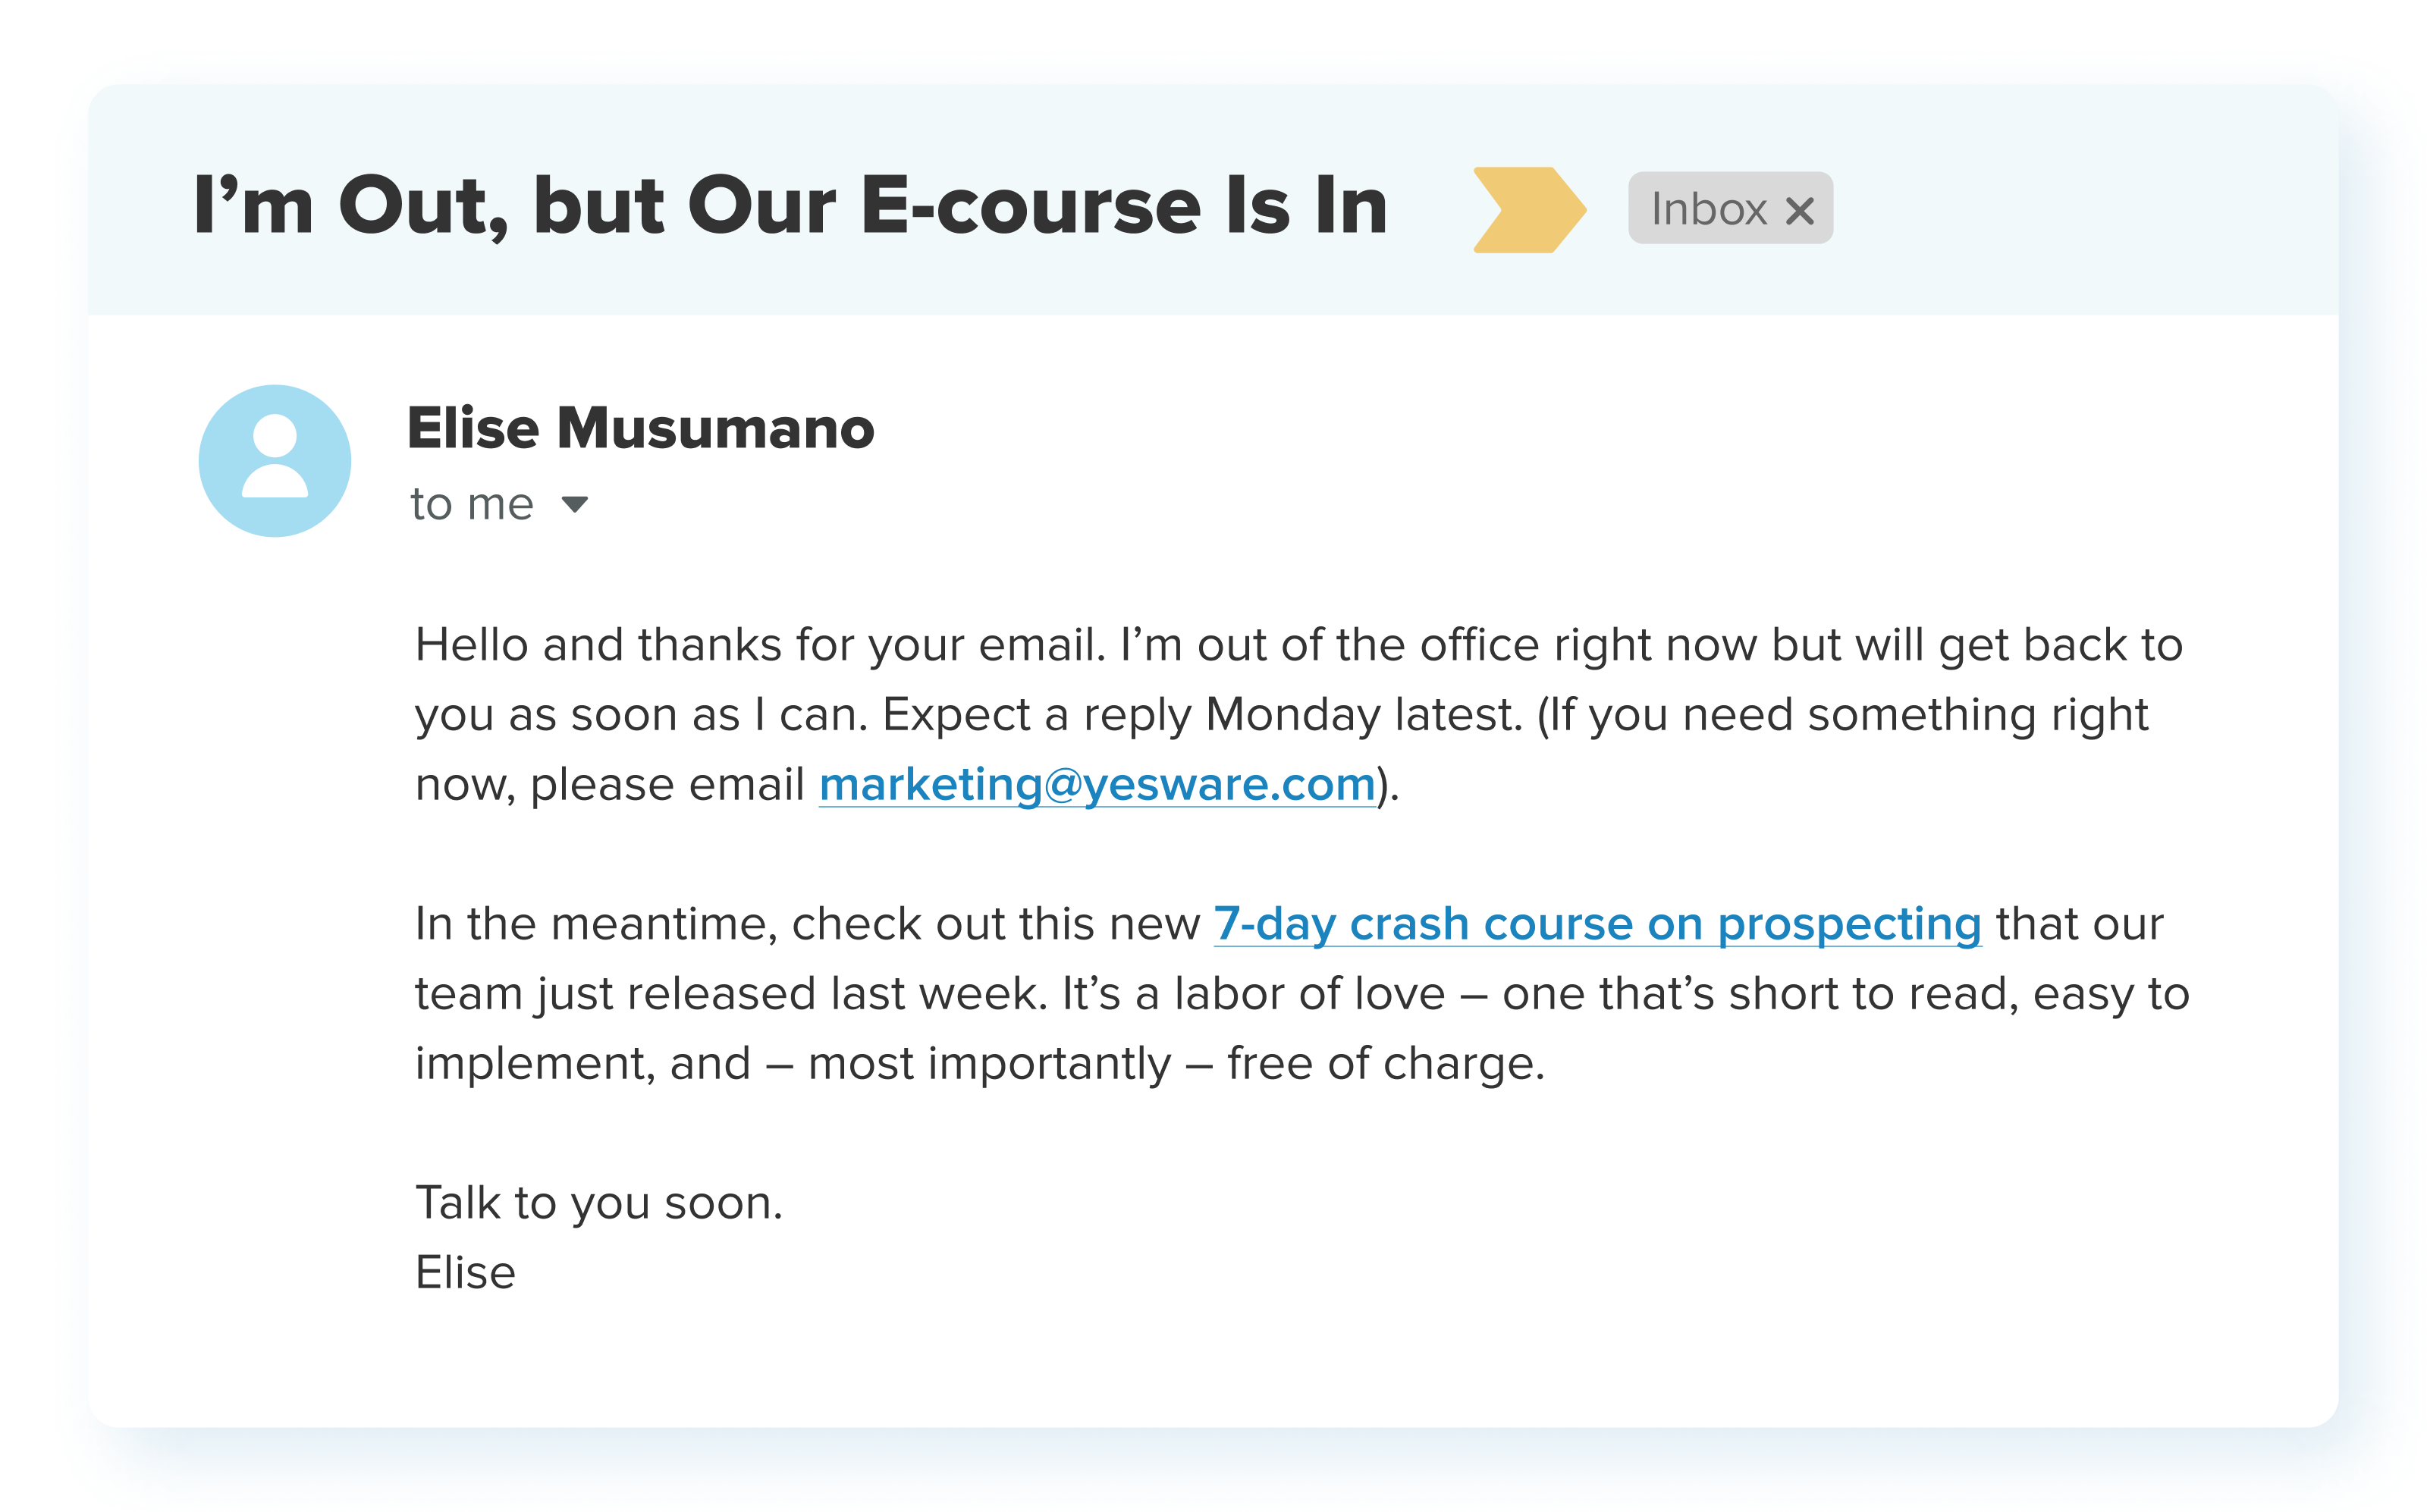Click the subject "I'm Out, but Our E-course Is In"
The image size is (2427, 1512).
790,205
